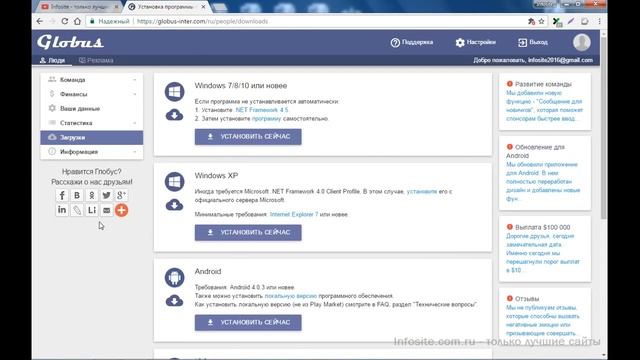Open more sharing options plus icon
The height and width of the screenshot is (360, 640).
121,210
